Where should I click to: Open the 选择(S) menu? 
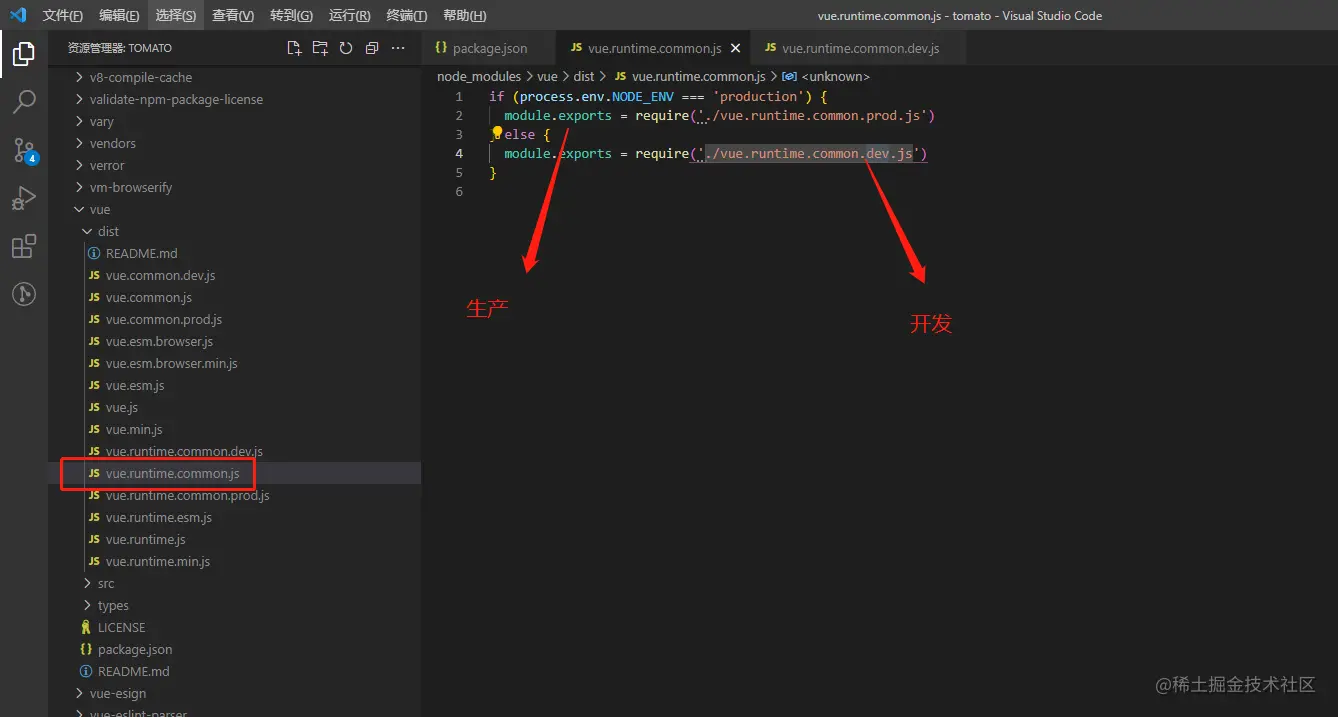tap(176, 15)
